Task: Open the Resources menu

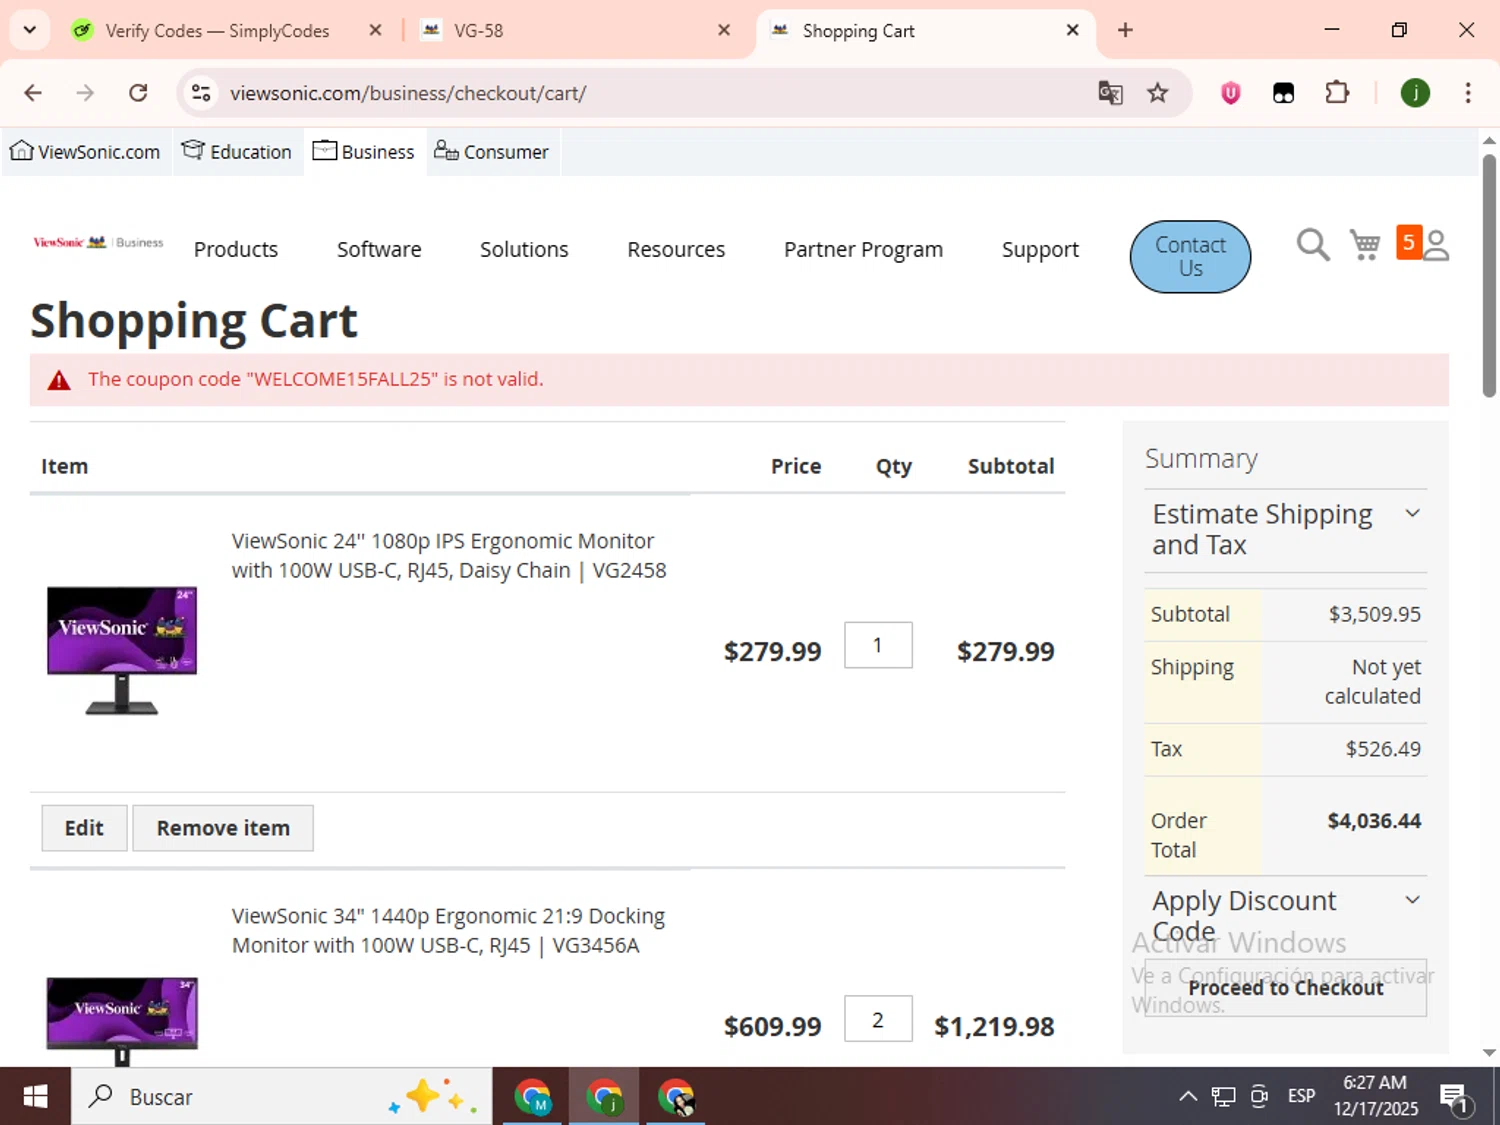Action: 676,249
